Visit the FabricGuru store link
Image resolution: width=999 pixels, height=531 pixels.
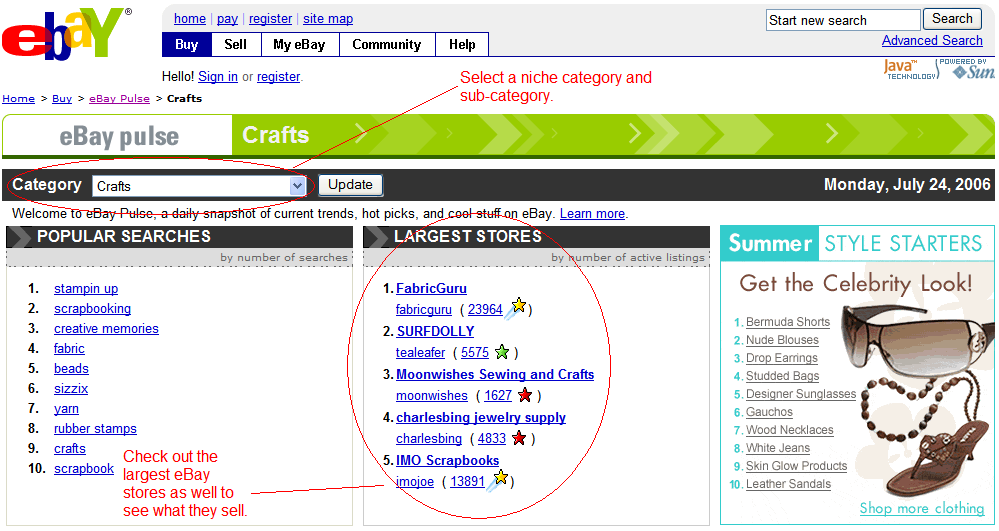point(431,288)
